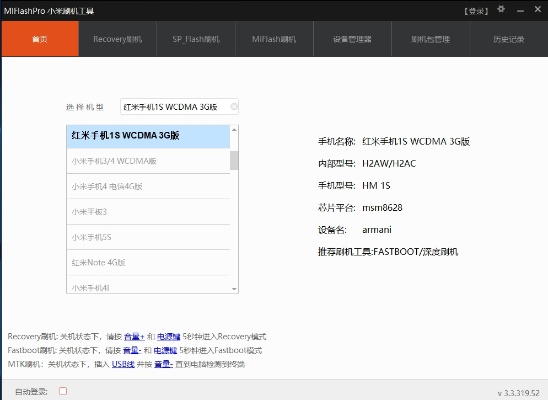
Task: Click the msm8628 chip platform value
Action: 382,208
